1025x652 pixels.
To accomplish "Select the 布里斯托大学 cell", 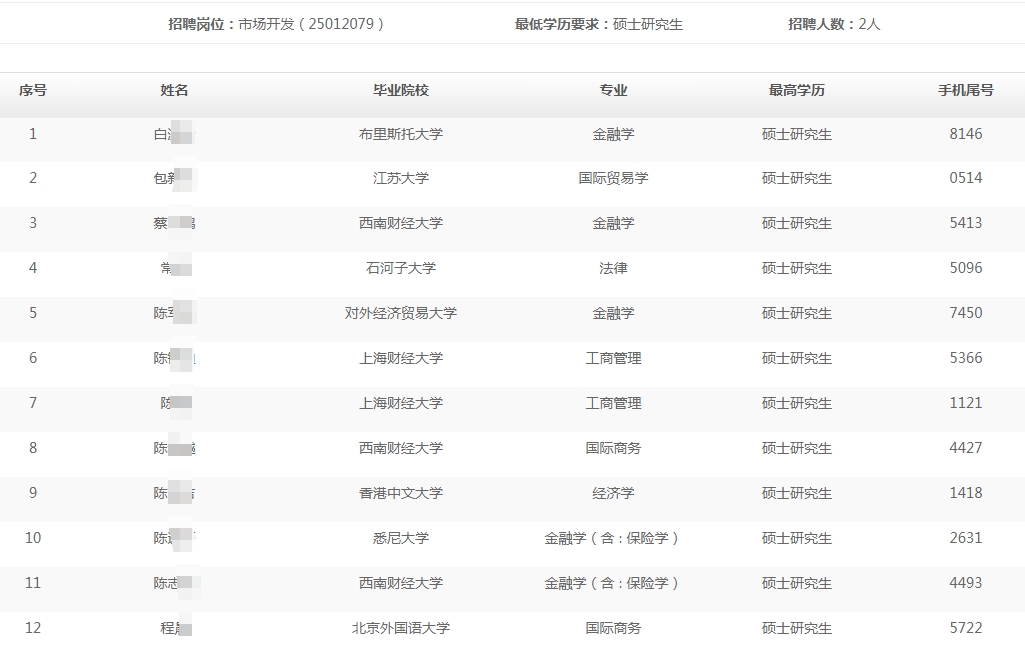I will point(401,133).
